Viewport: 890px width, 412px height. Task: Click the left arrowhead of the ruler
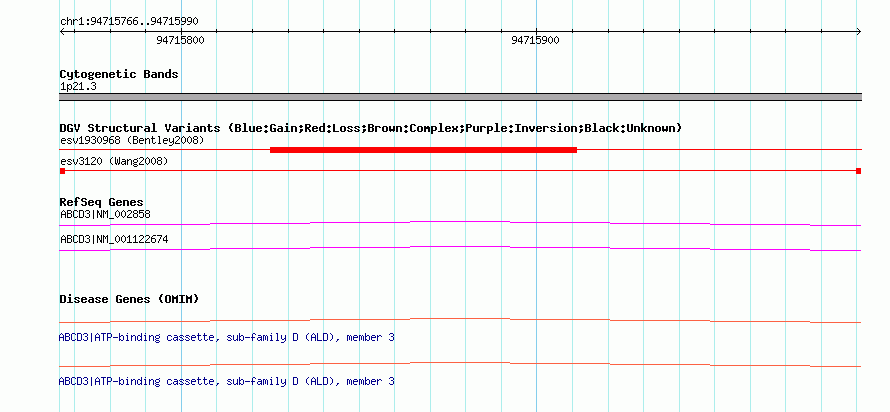(x=62, y=32)
